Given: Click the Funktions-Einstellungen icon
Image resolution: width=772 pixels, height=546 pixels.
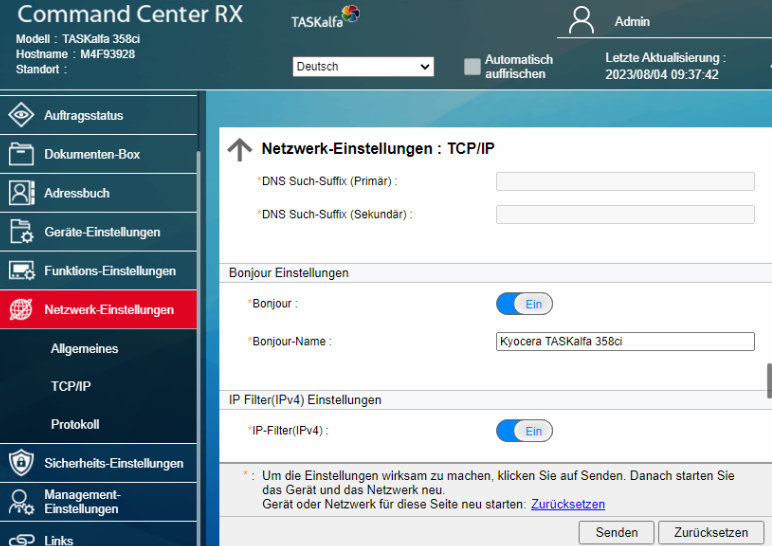Looking at the screenshot, I should [21, 271].
